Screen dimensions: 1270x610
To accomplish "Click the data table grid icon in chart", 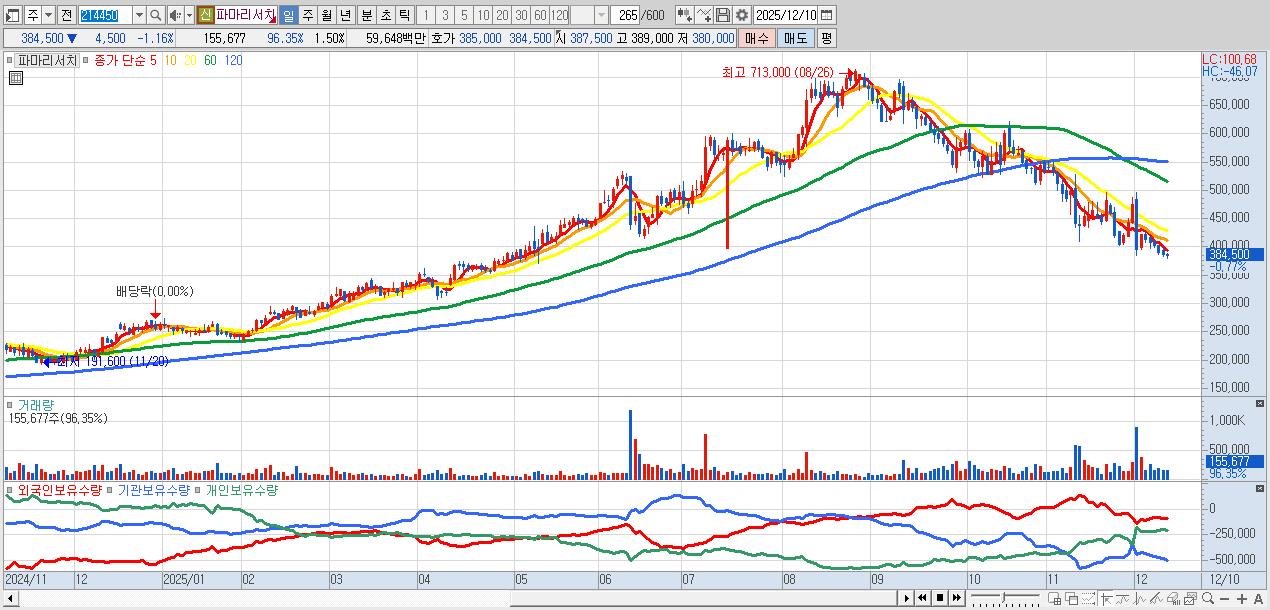I will [x=16, y=77].
